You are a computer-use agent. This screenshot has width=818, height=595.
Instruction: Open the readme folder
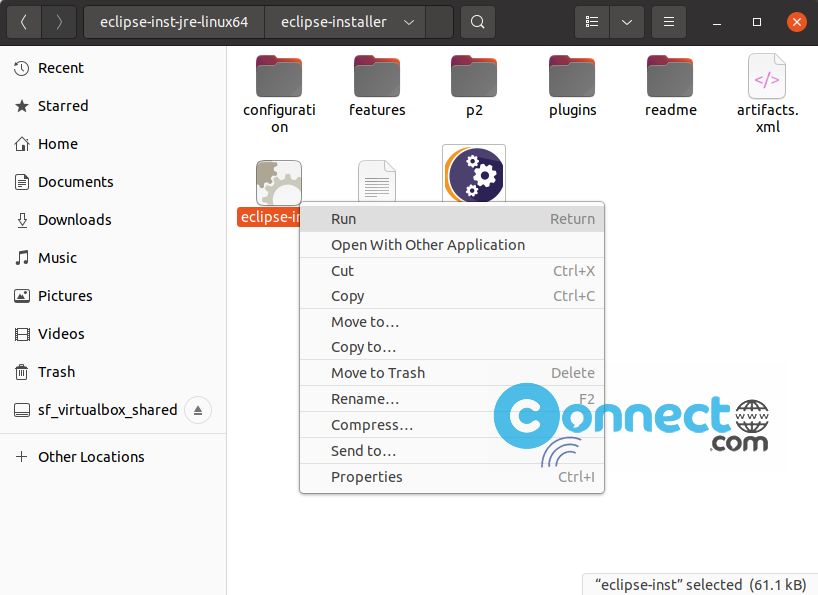[x=670, y=87]
